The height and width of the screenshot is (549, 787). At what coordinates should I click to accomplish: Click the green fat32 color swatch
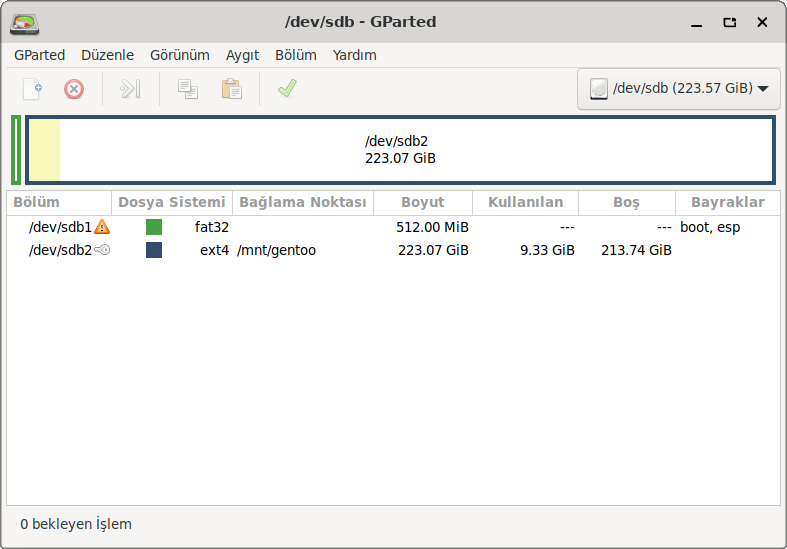[154, 227]
